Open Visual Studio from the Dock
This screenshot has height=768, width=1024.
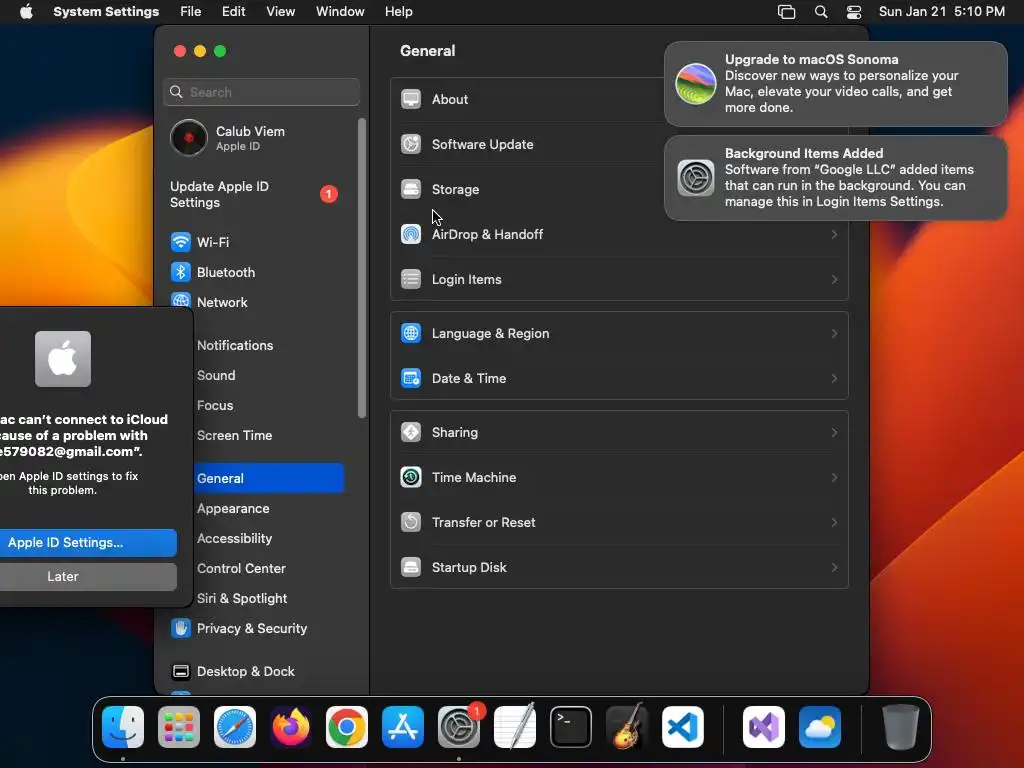(763, 727)
